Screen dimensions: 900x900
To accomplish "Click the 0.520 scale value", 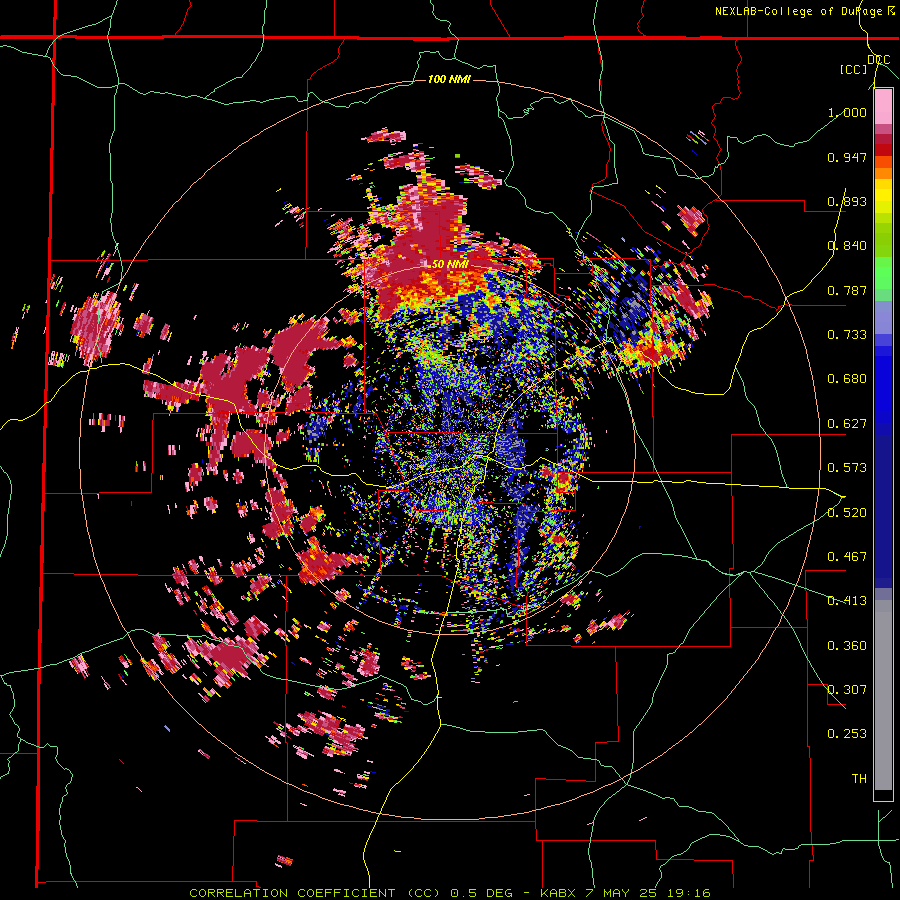I will pos(847,513).
